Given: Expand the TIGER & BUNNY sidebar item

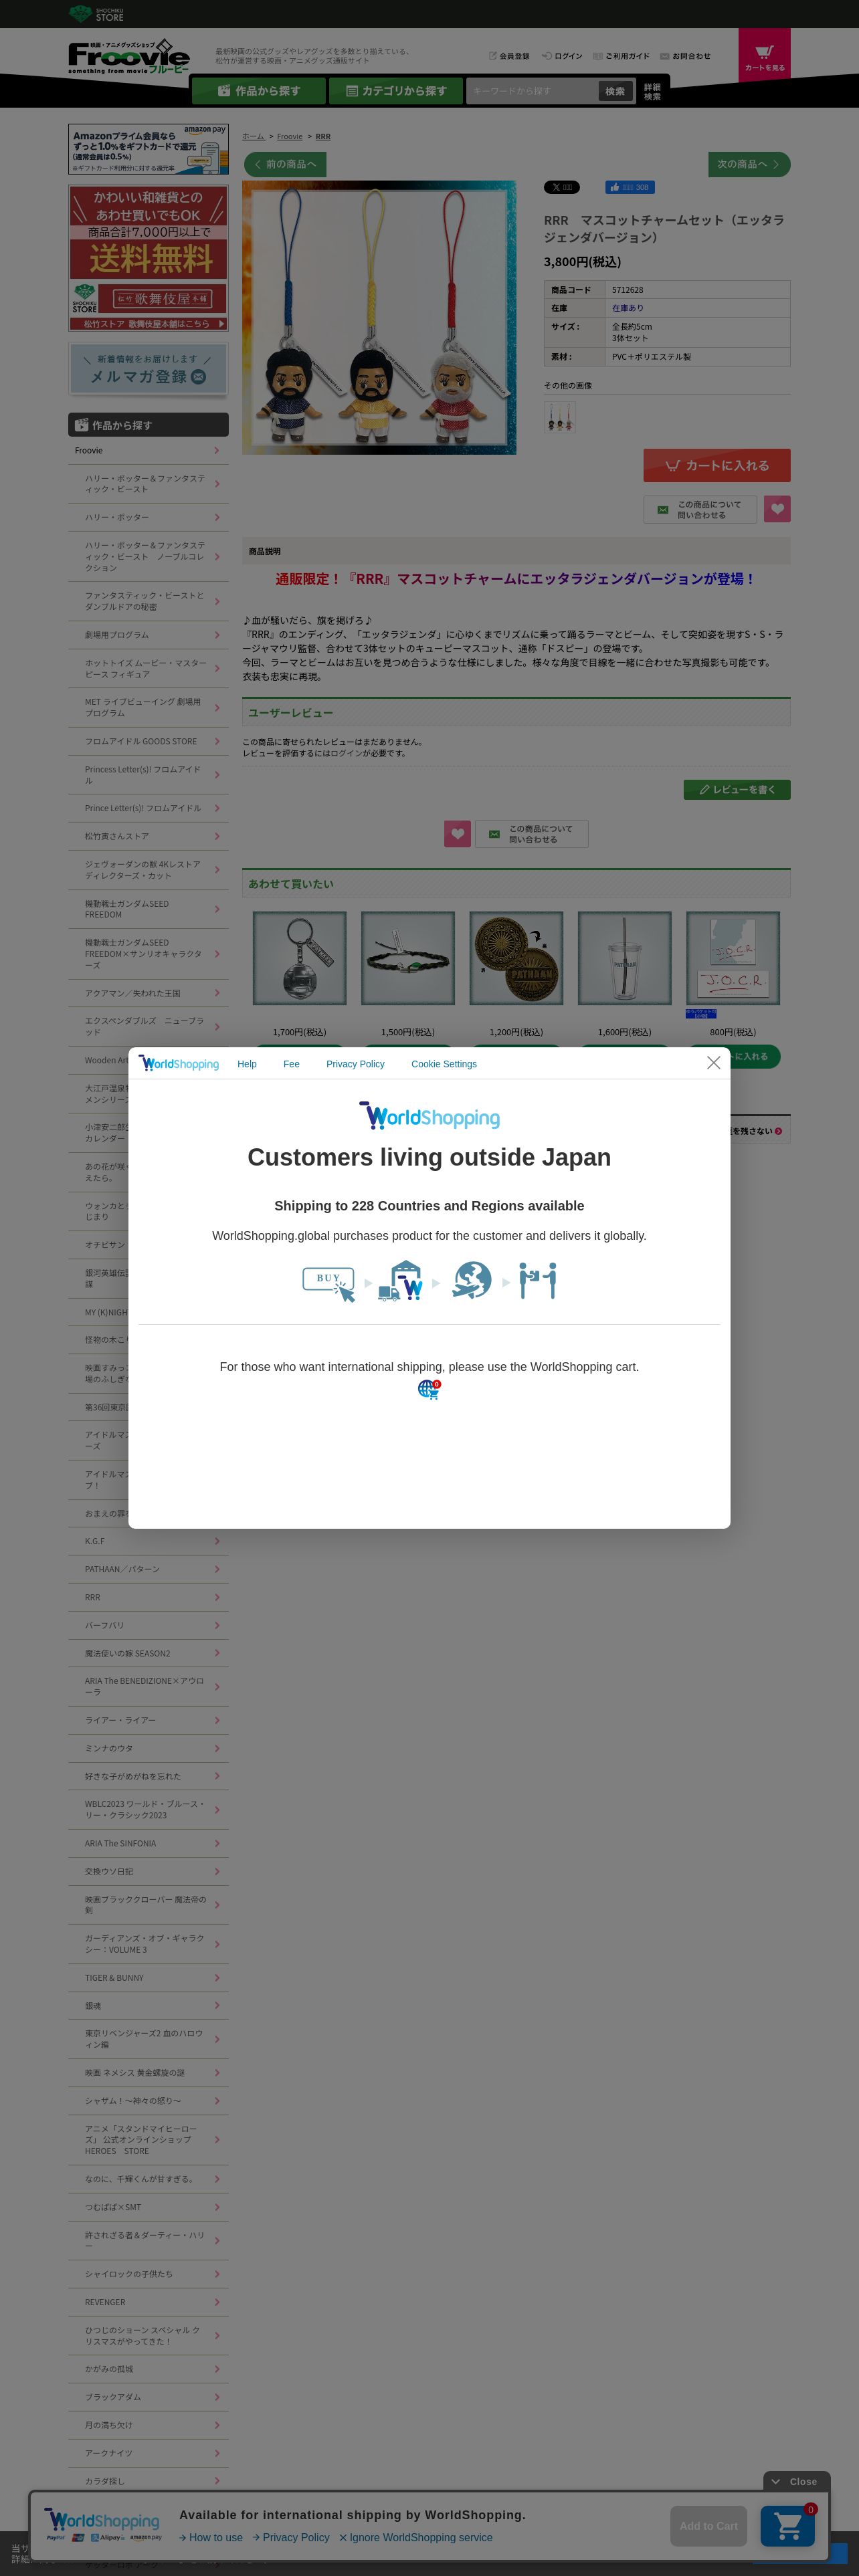Looking at the screenshot, I should click(x=148, y=1978).
